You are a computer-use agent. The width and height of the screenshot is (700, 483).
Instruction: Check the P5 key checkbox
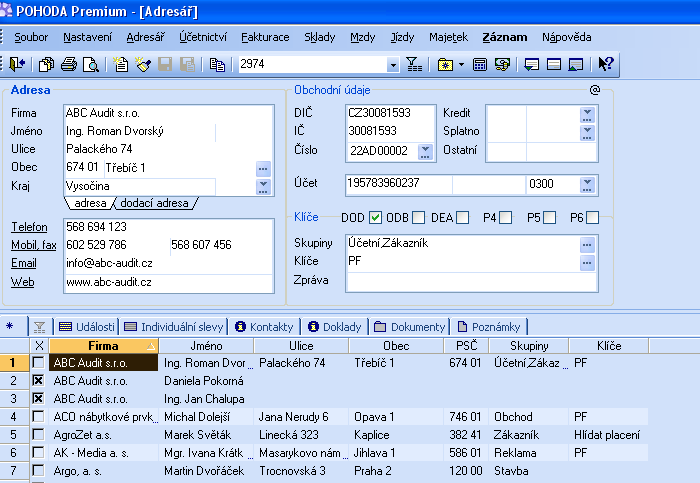click(x=549, y=217)
